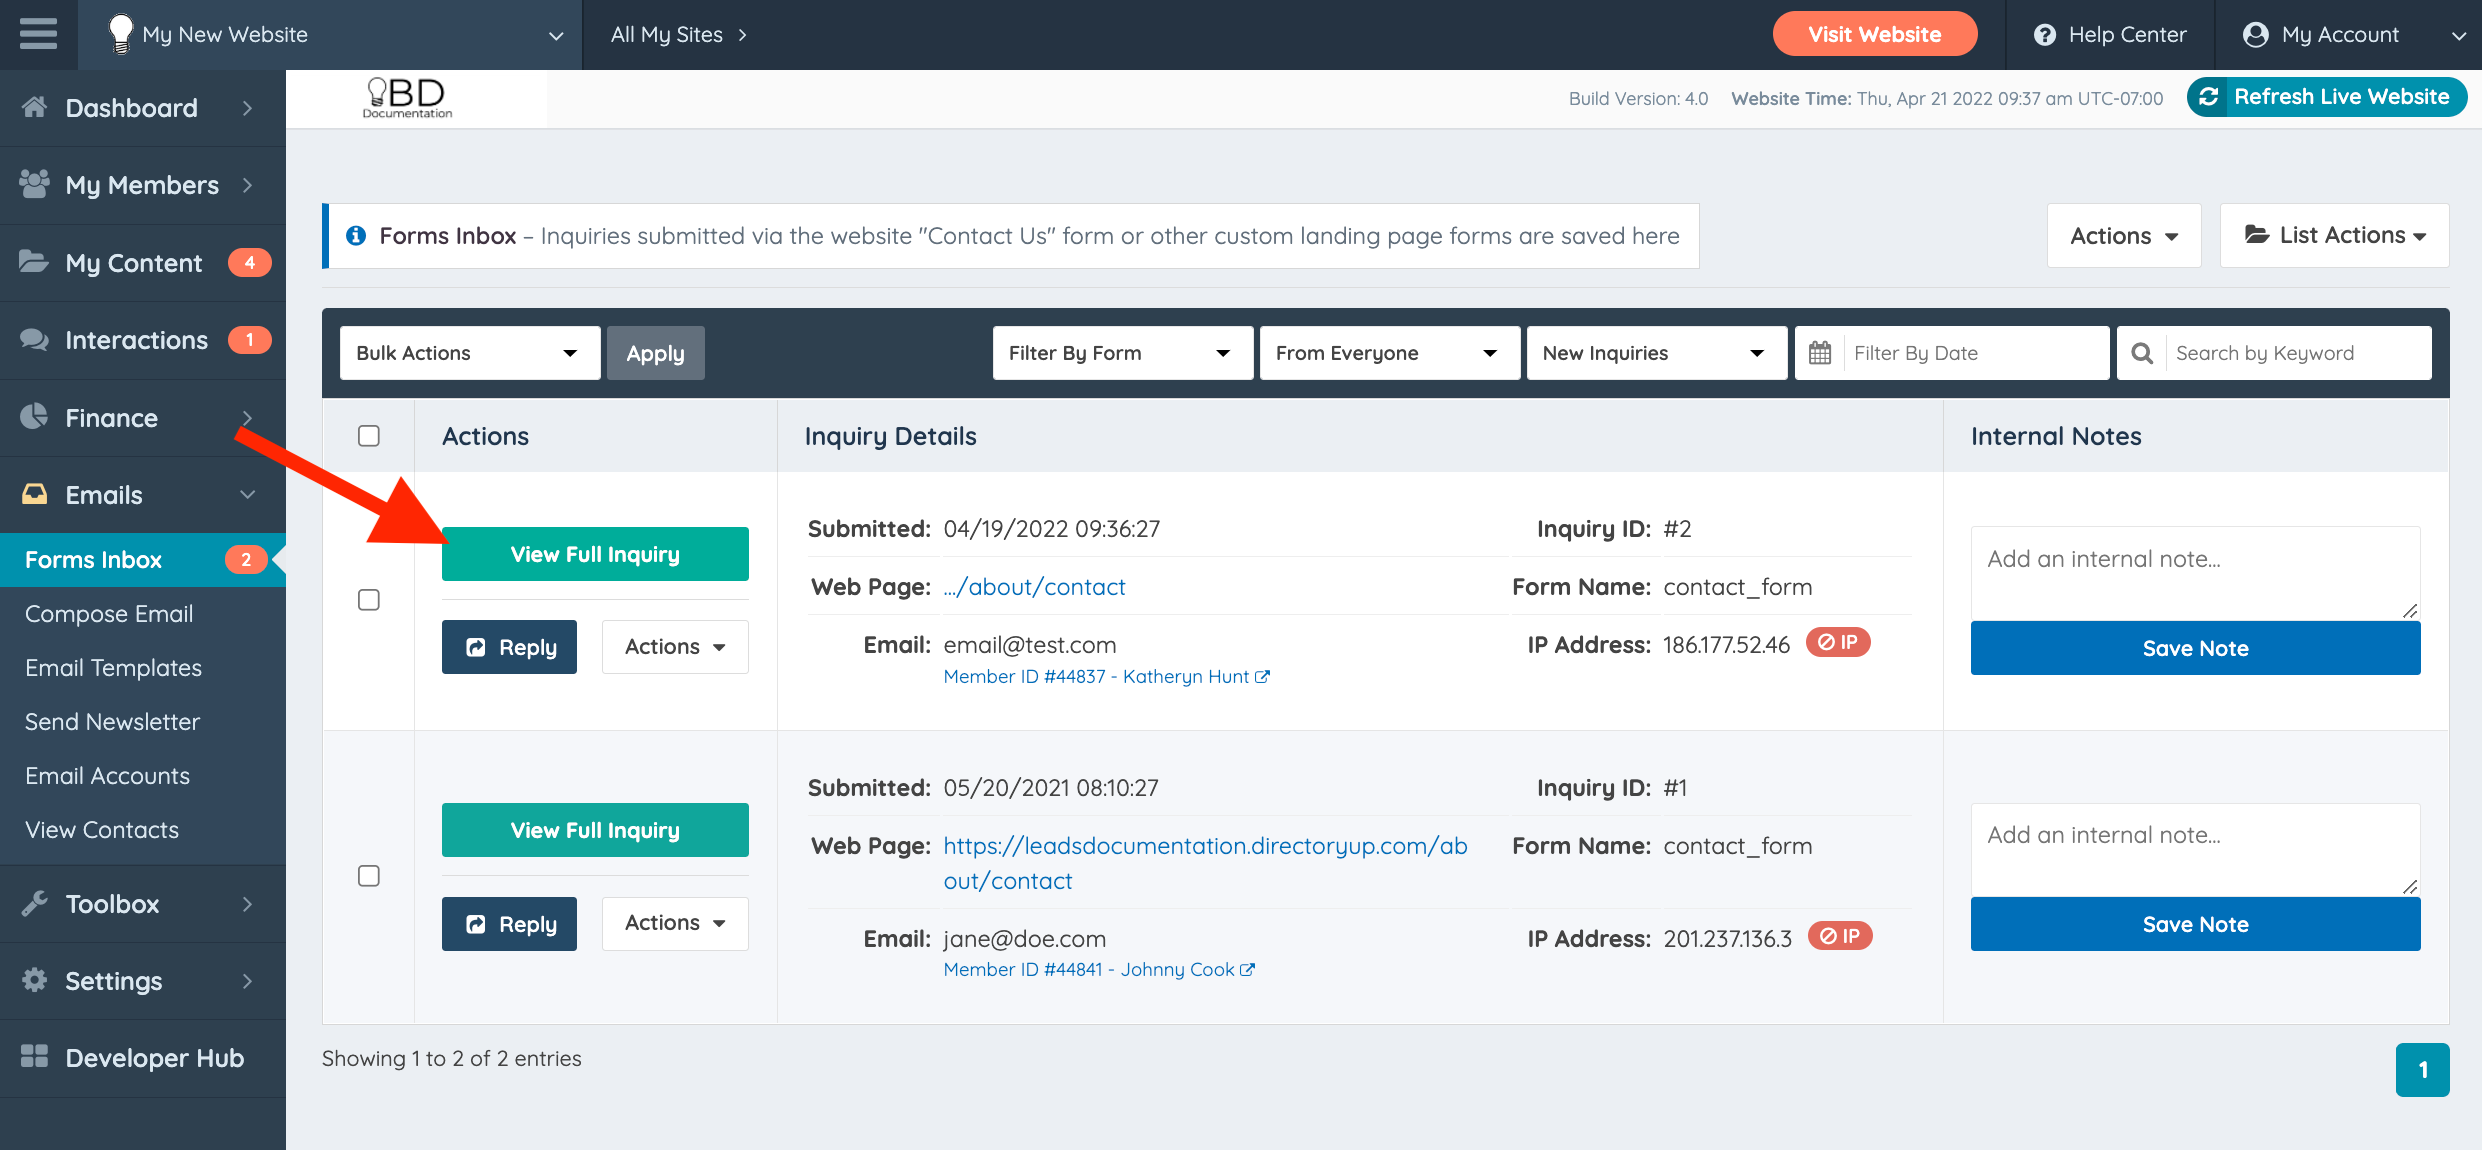Image resolution: width=2482 pixels, height=1150 pixels.
Task: Click the Refresh Live Website button
Action: pos(2327,97)
